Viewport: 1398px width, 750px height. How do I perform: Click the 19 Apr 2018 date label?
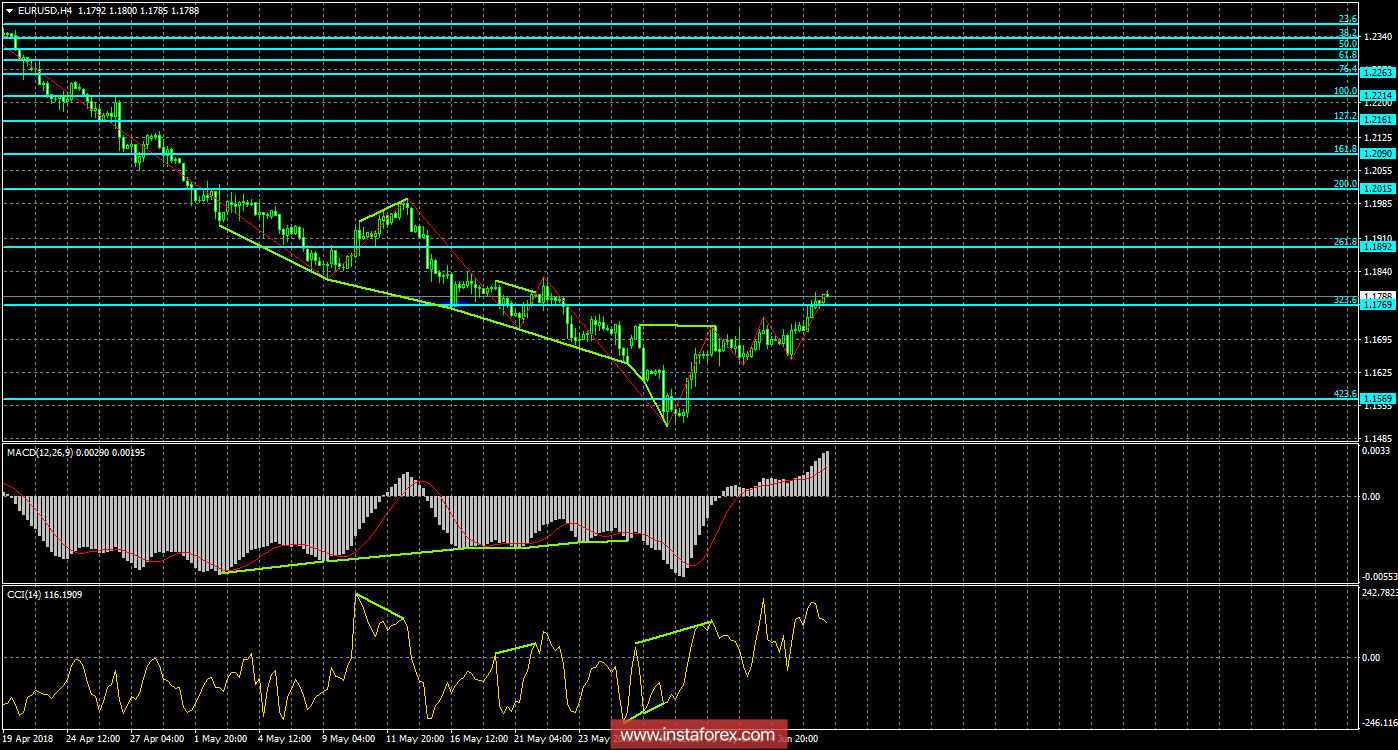click(28, 739)
